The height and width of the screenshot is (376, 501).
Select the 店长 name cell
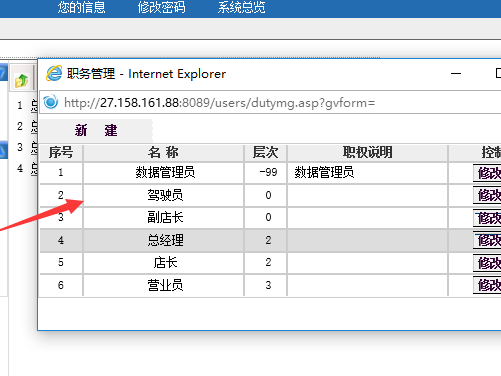coord(163,263)
